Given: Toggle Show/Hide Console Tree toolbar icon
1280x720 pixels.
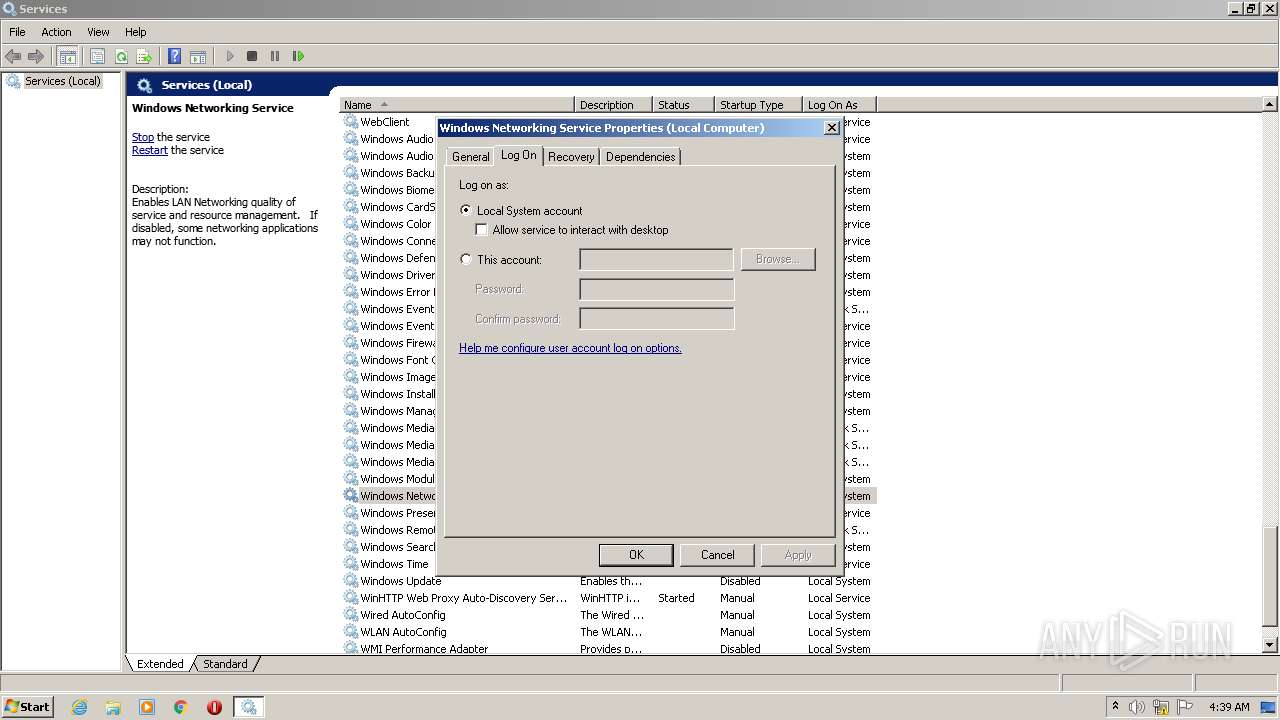Looking at the screenshot, I should pos(67,56).
